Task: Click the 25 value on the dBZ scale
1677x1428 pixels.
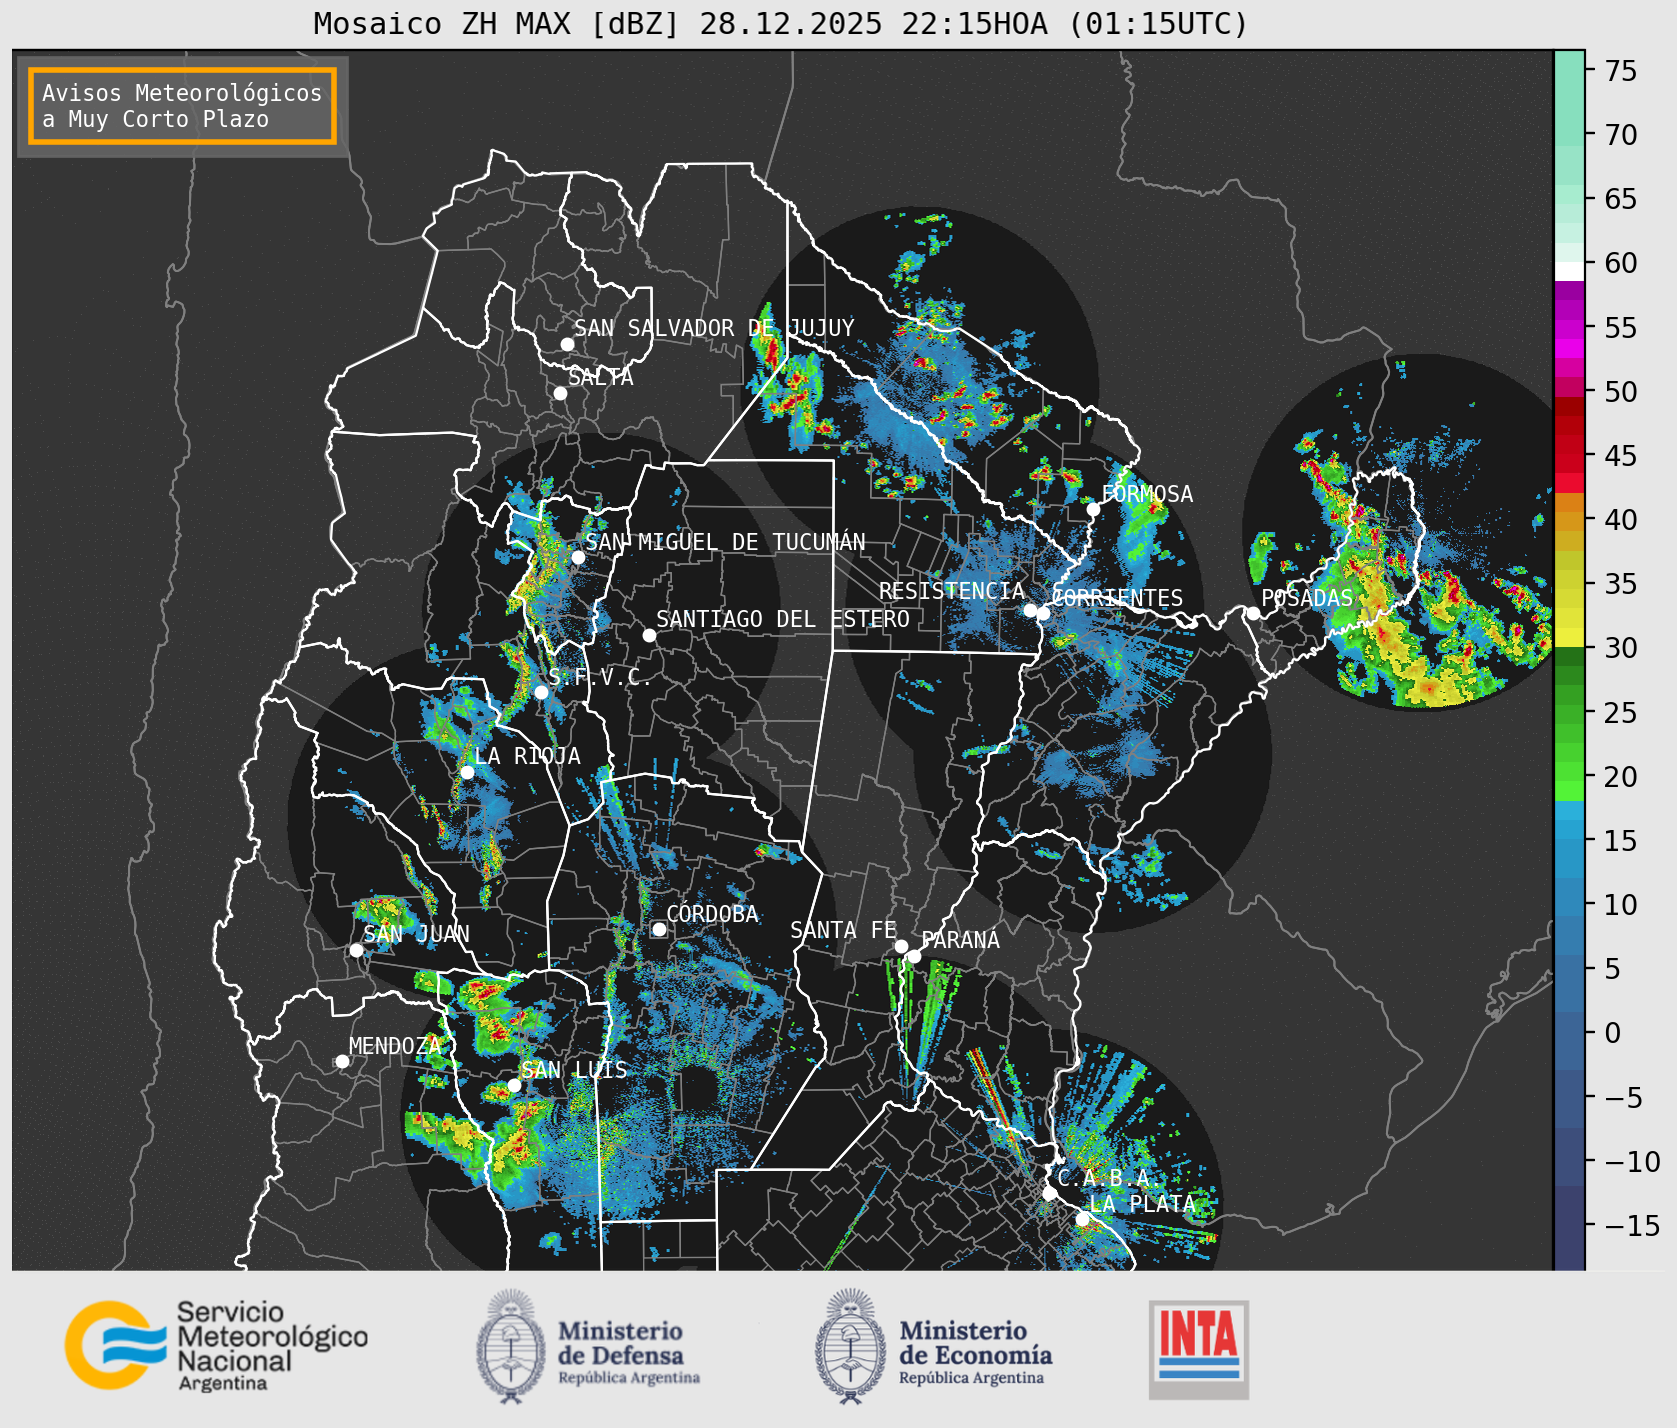Action: tap(1621, 713)
